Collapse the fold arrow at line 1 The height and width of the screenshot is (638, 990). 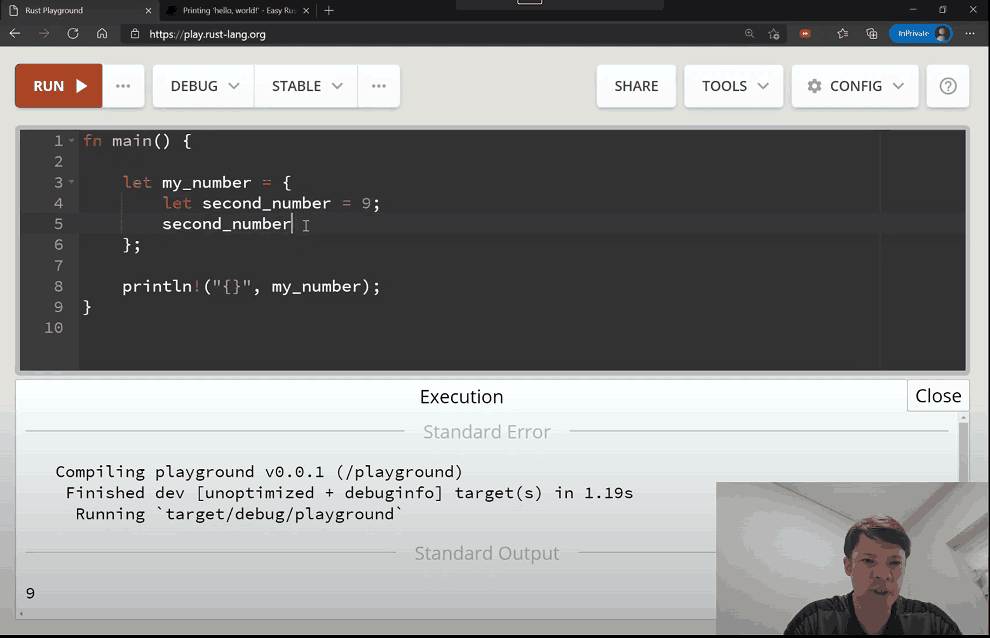[72, 141]
